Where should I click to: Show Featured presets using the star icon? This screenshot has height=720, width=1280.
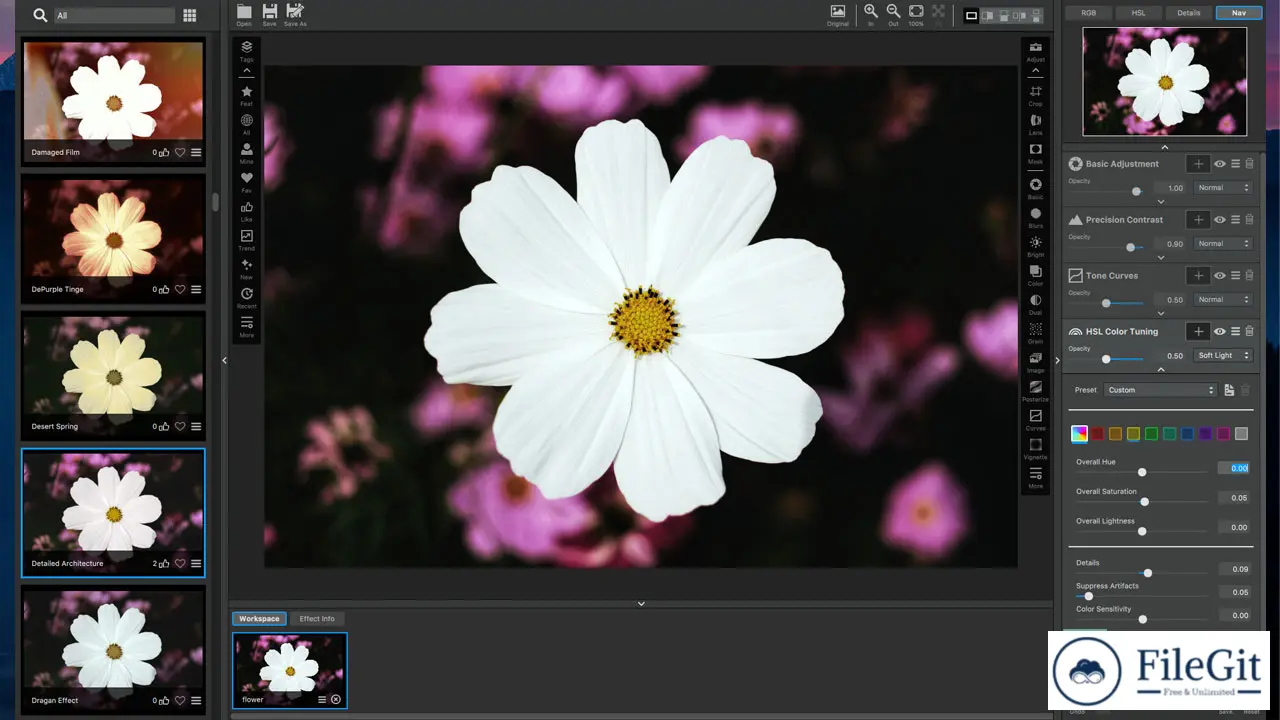coord(246,95)
